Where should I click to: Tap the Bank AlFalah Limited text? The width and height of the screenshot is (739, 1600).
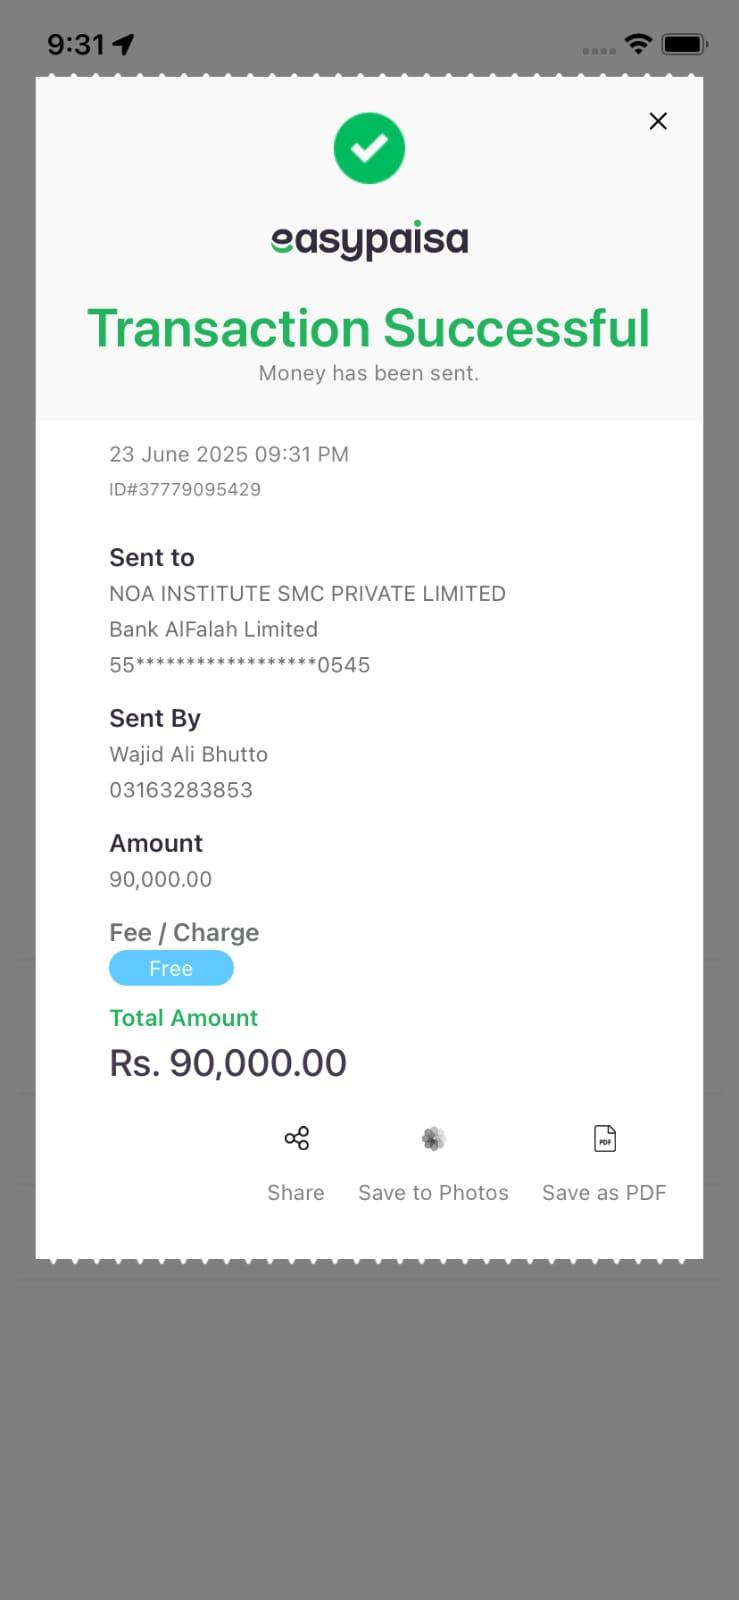213,629
